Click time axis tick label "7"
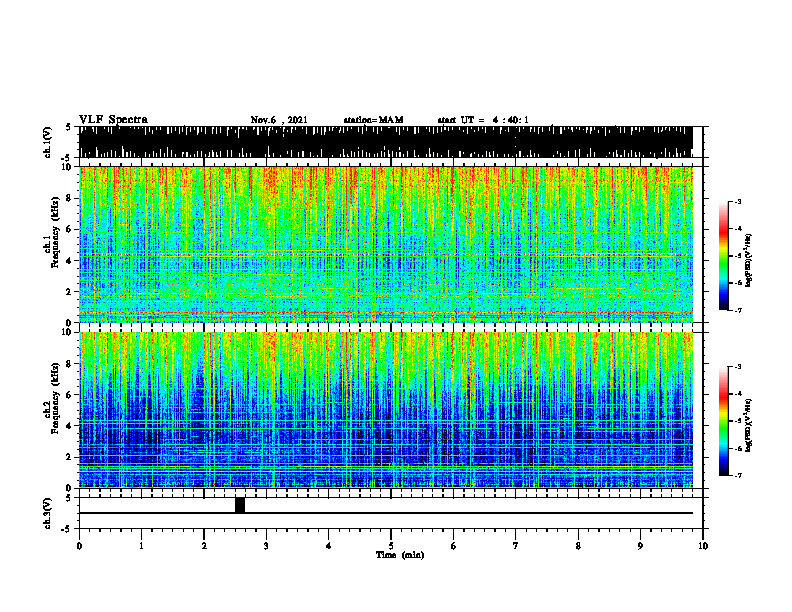The height and width of the screenshot is (612, 792). [x=516, y=546]
